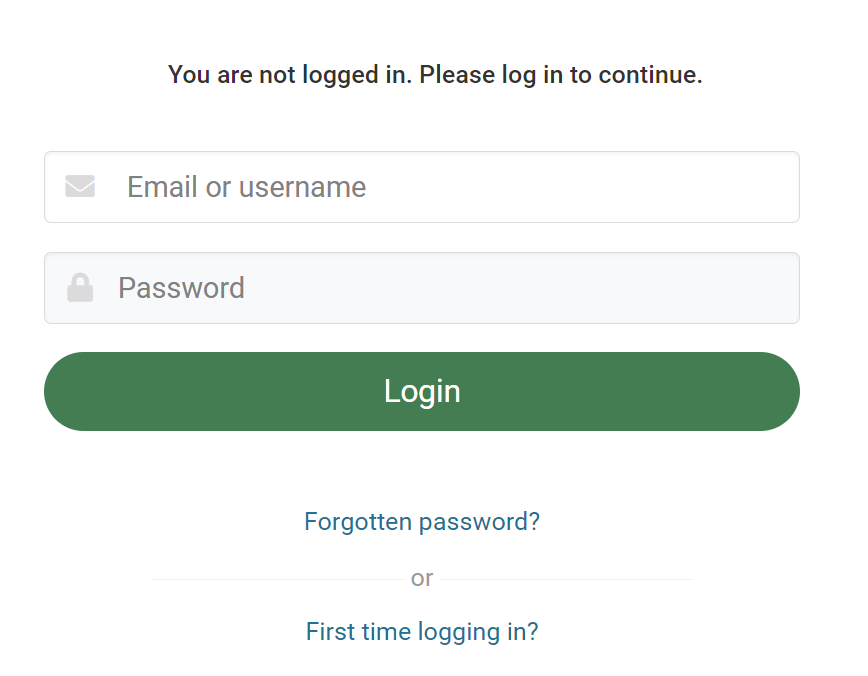Click the right end of the username field
This screenshot has width=868, height=676.
coord(770,187)
